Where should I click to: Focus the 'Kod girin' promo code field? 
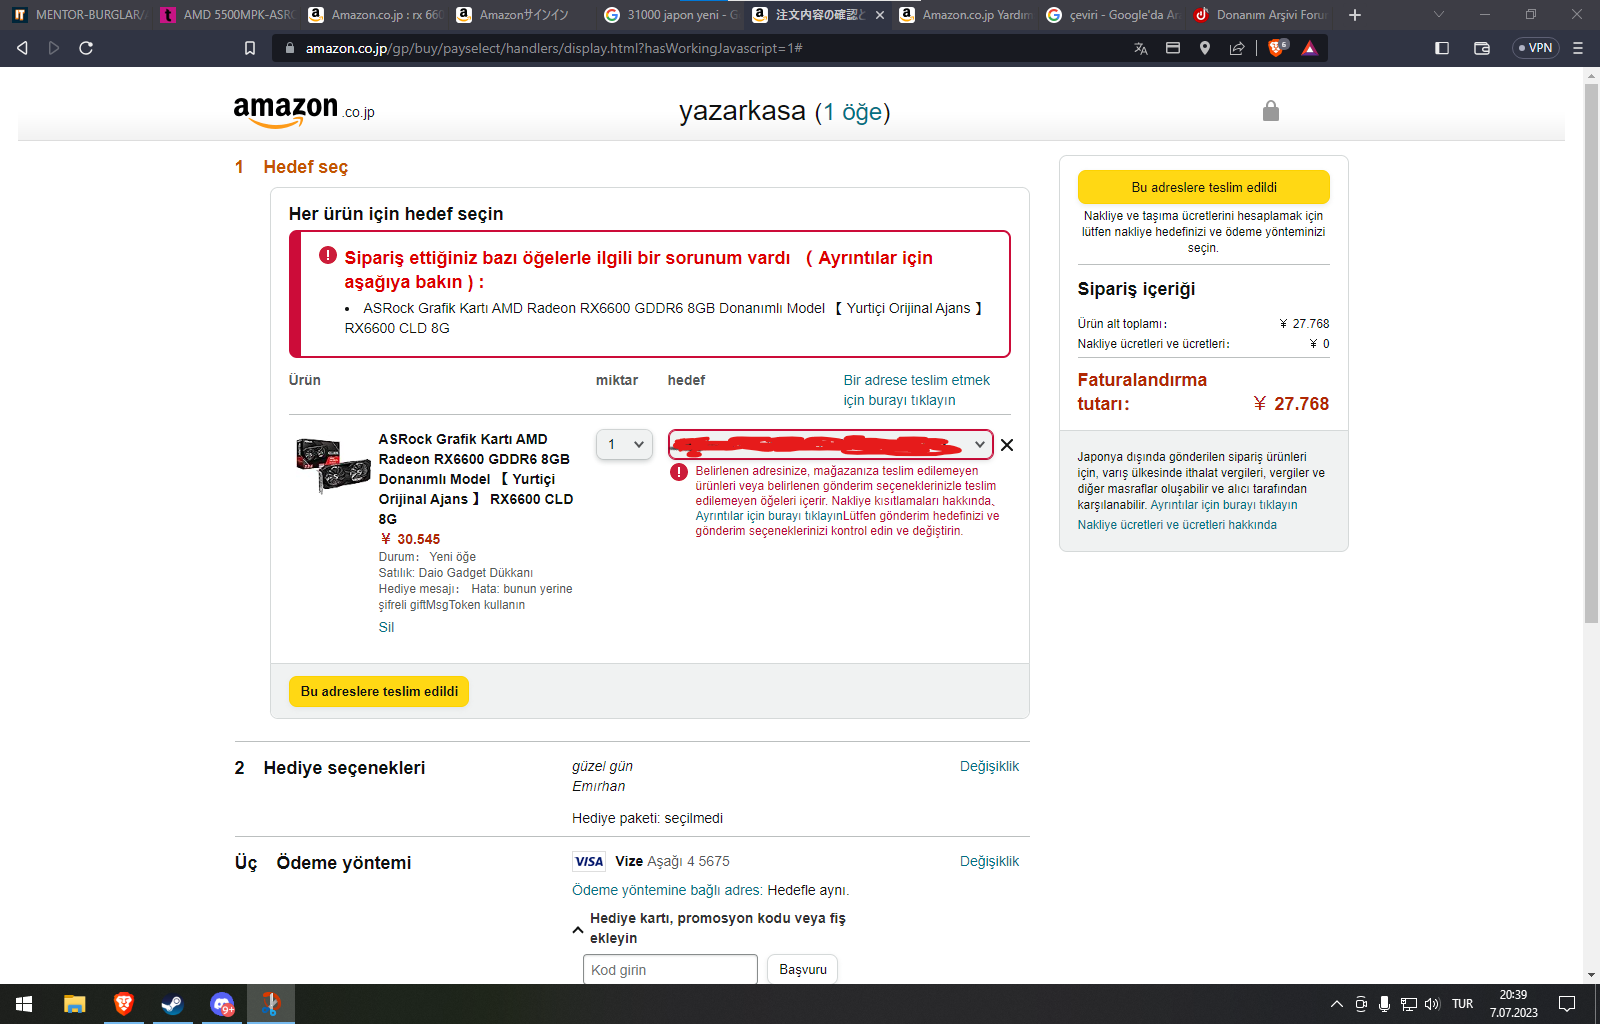point(670,970)
